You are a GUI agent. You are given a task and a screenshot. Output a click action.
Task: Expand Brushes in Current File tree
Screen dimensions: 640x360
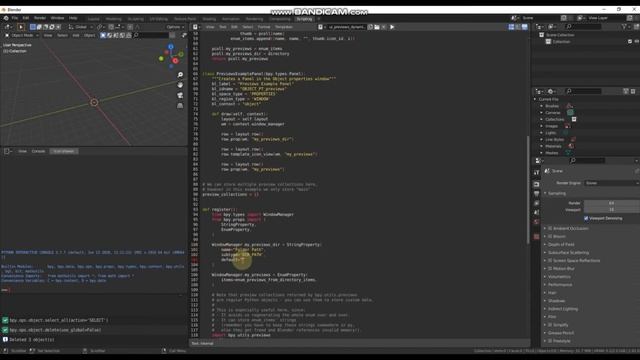[x=542, y=106]
